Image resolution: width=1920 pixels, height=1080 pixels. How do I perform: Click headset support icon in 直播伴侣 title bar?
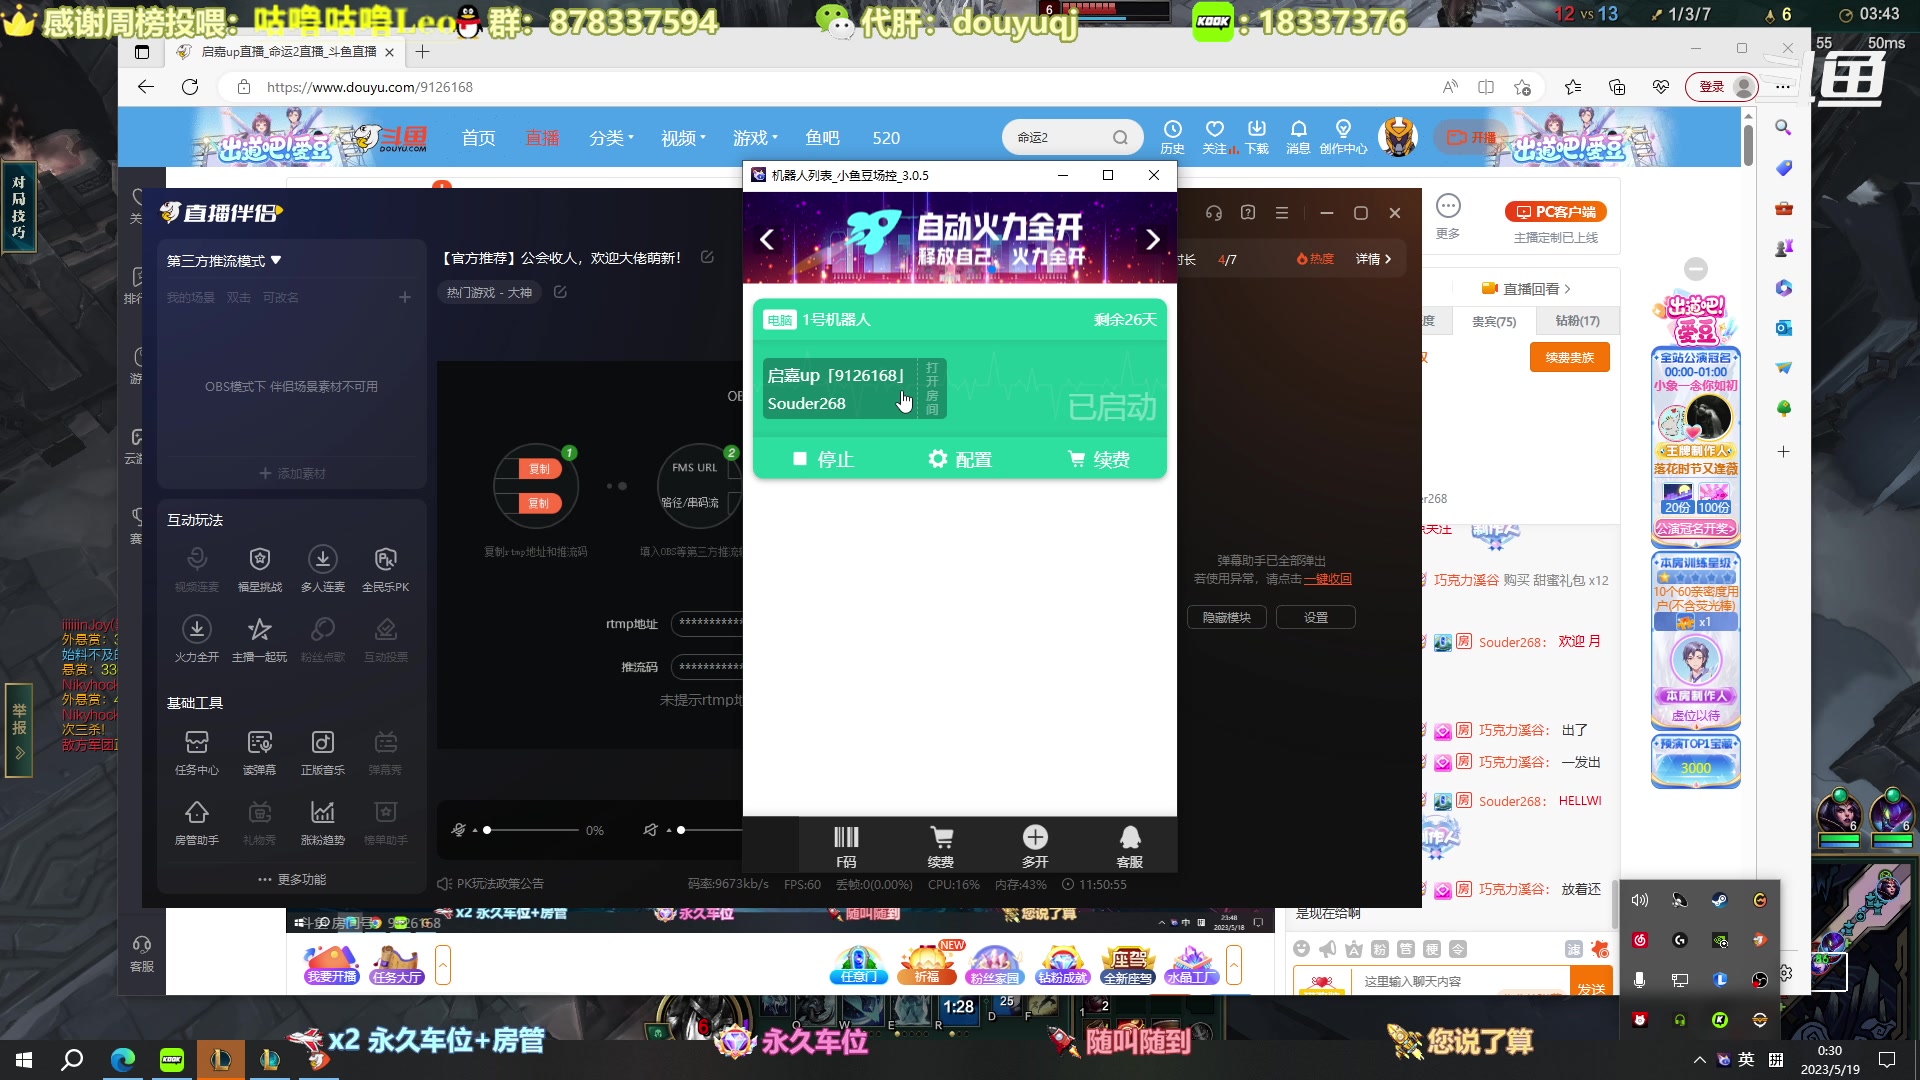(1214, 213)
